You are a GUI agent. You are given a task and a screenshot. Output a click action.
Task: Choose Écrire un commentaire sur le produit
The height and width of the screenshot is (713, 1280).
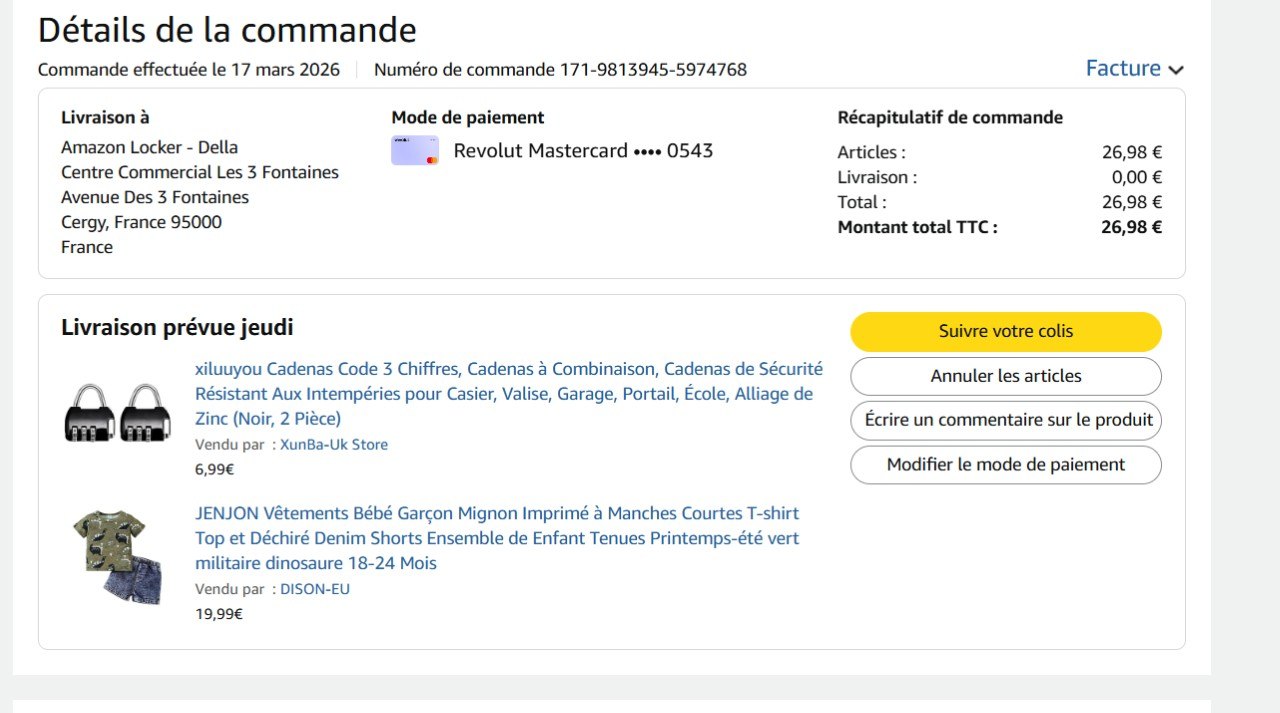pyautogui.click(x=1006, y=420)
